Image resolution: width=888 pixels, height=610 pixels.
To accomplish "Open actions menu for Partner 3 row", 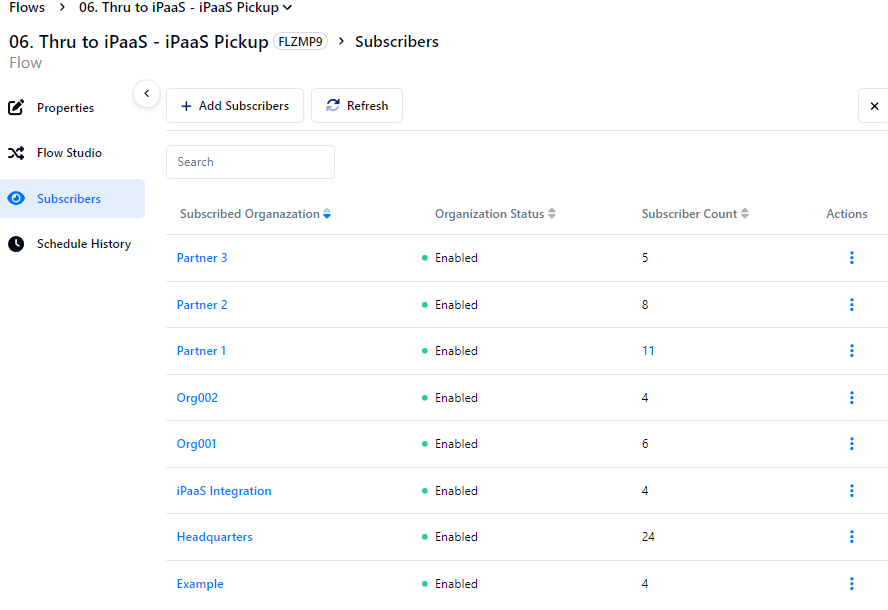I will [x=851, y=258].
